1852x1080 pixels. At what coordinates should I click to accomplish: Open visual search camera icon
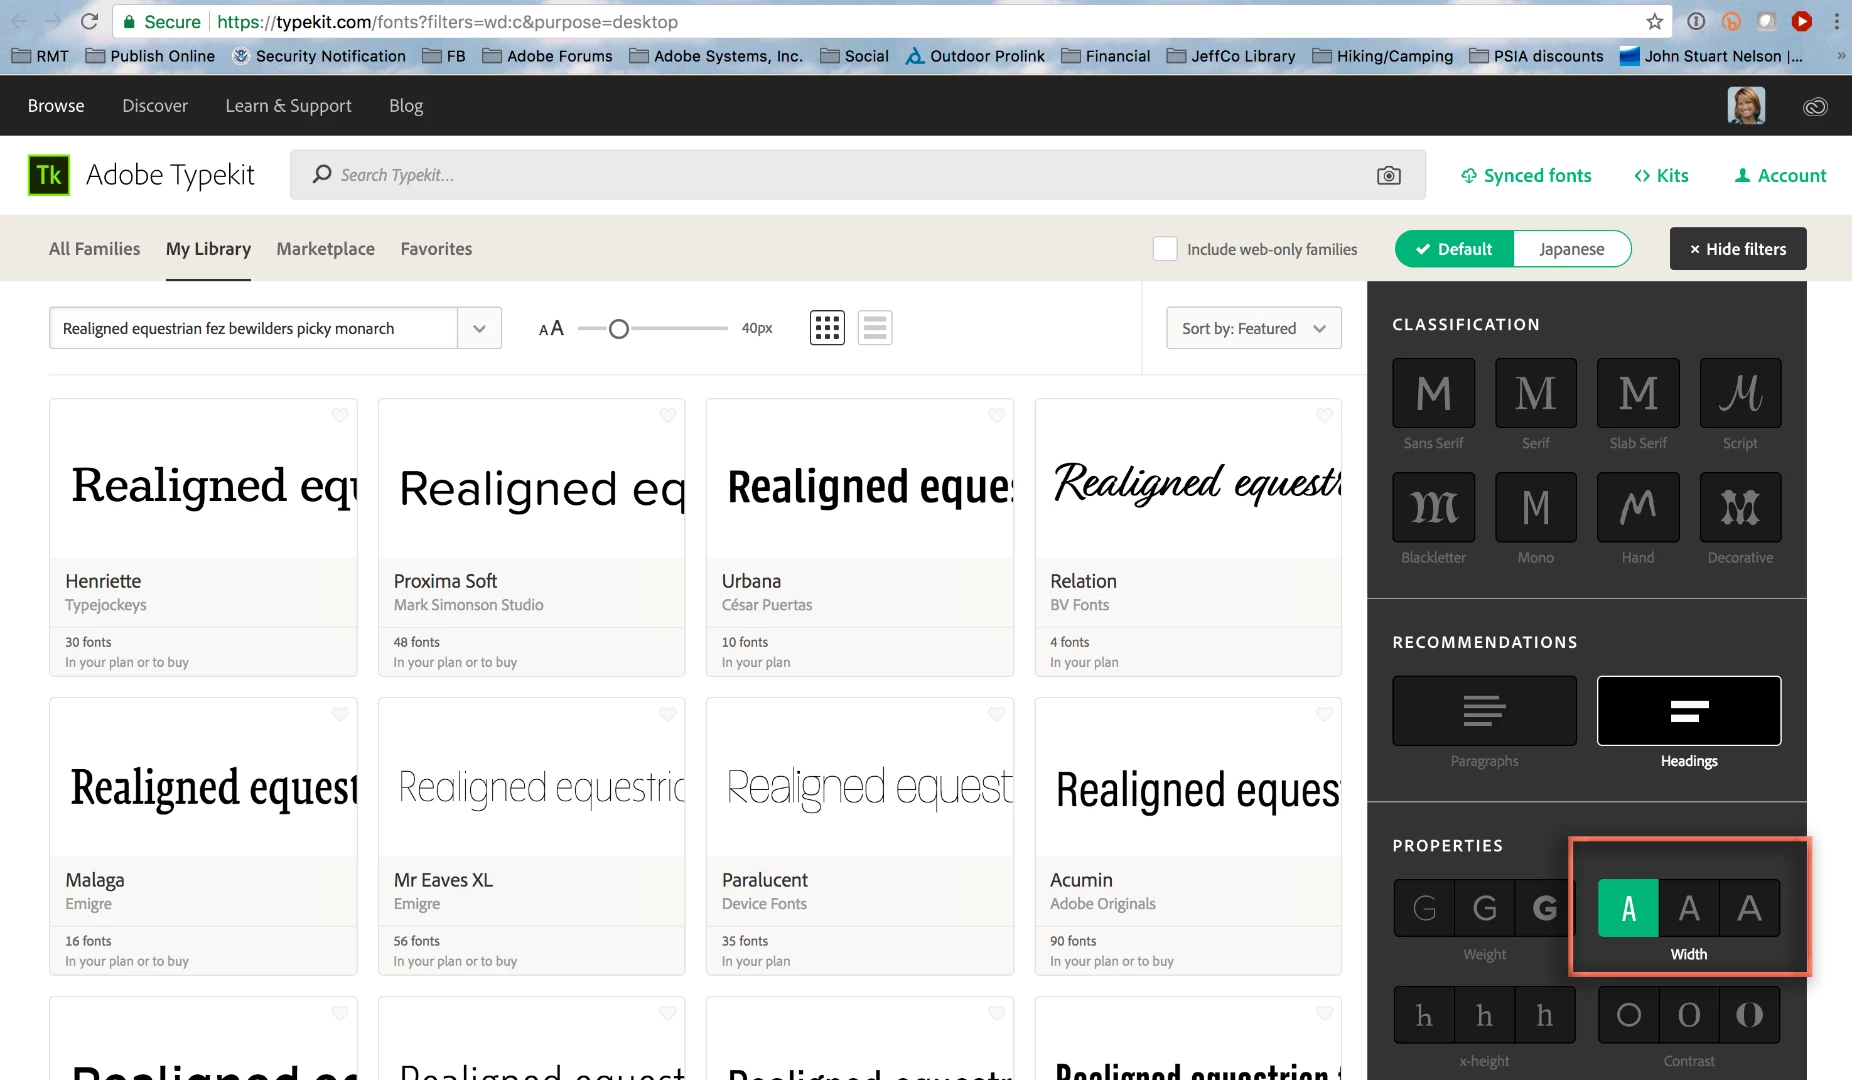1388,175
